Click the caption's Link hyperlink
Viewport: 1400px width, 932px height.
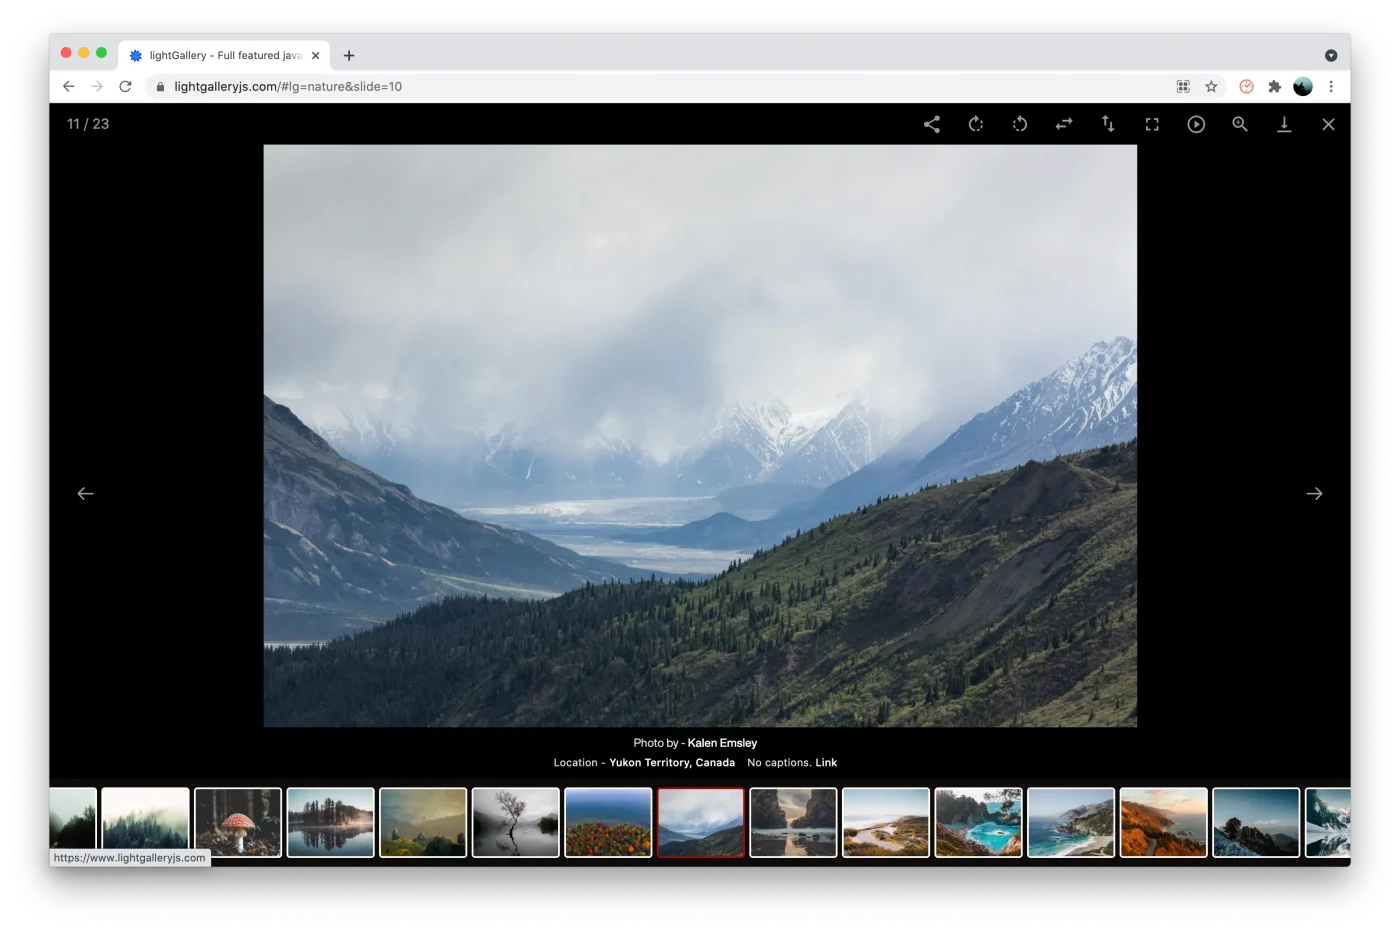(x=826, y=763)
